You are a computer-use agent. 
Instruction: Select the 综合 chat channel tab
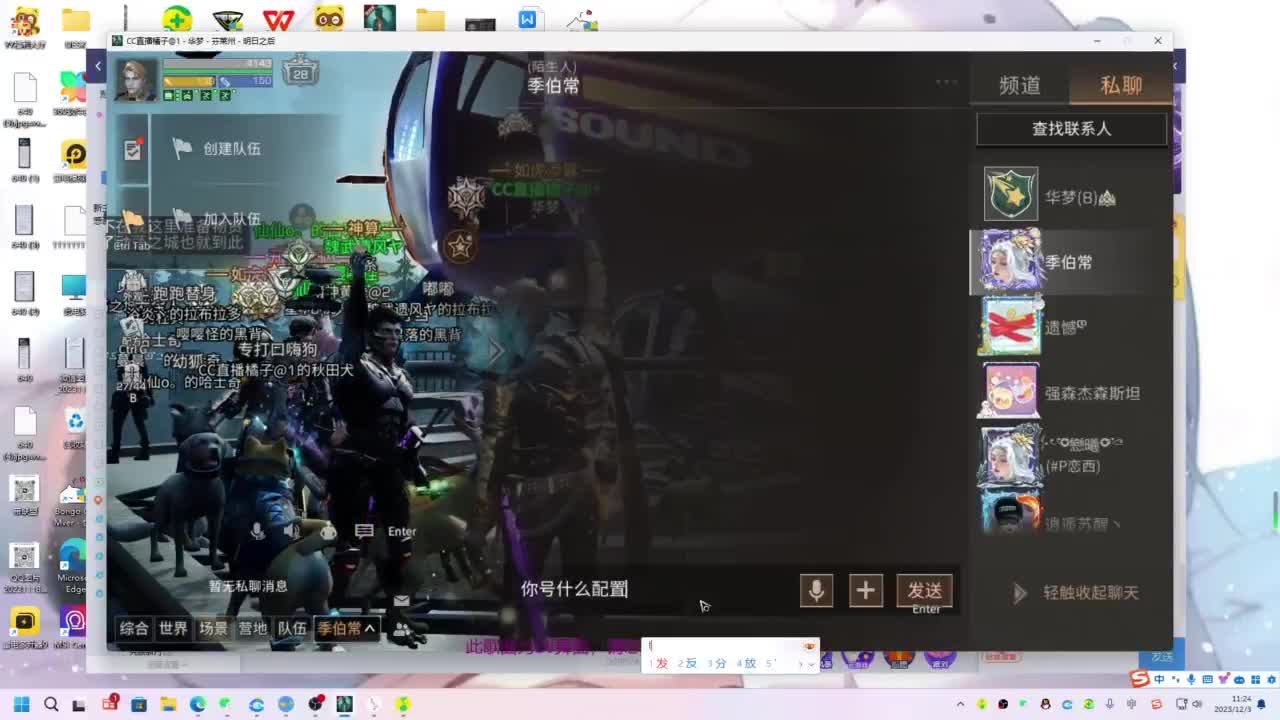[134, 628]
